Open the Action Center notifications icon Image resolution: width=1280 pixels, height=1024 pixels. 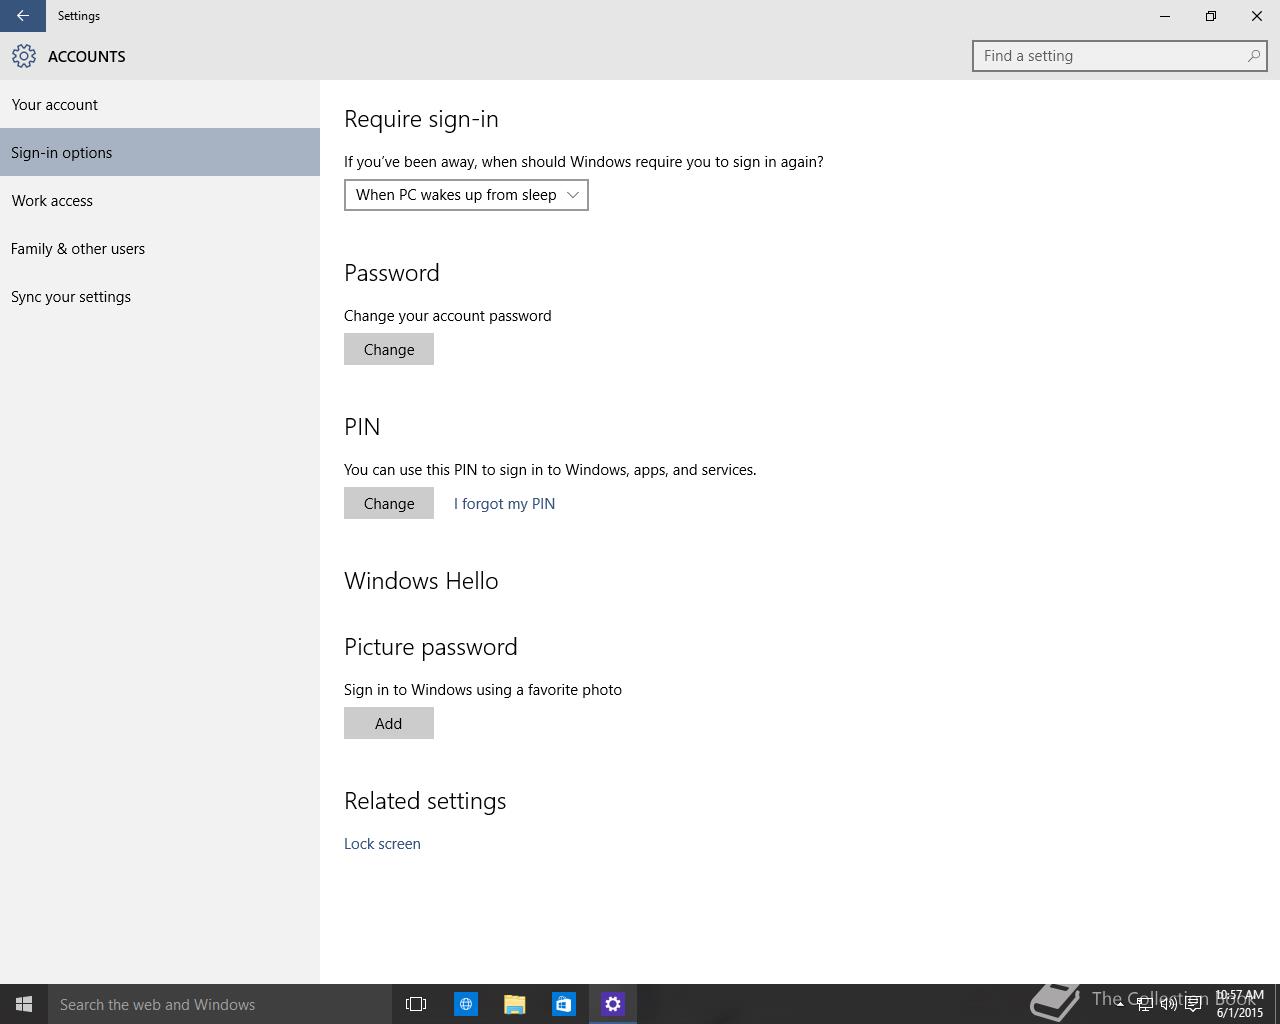click(x=1193, y=1005)
